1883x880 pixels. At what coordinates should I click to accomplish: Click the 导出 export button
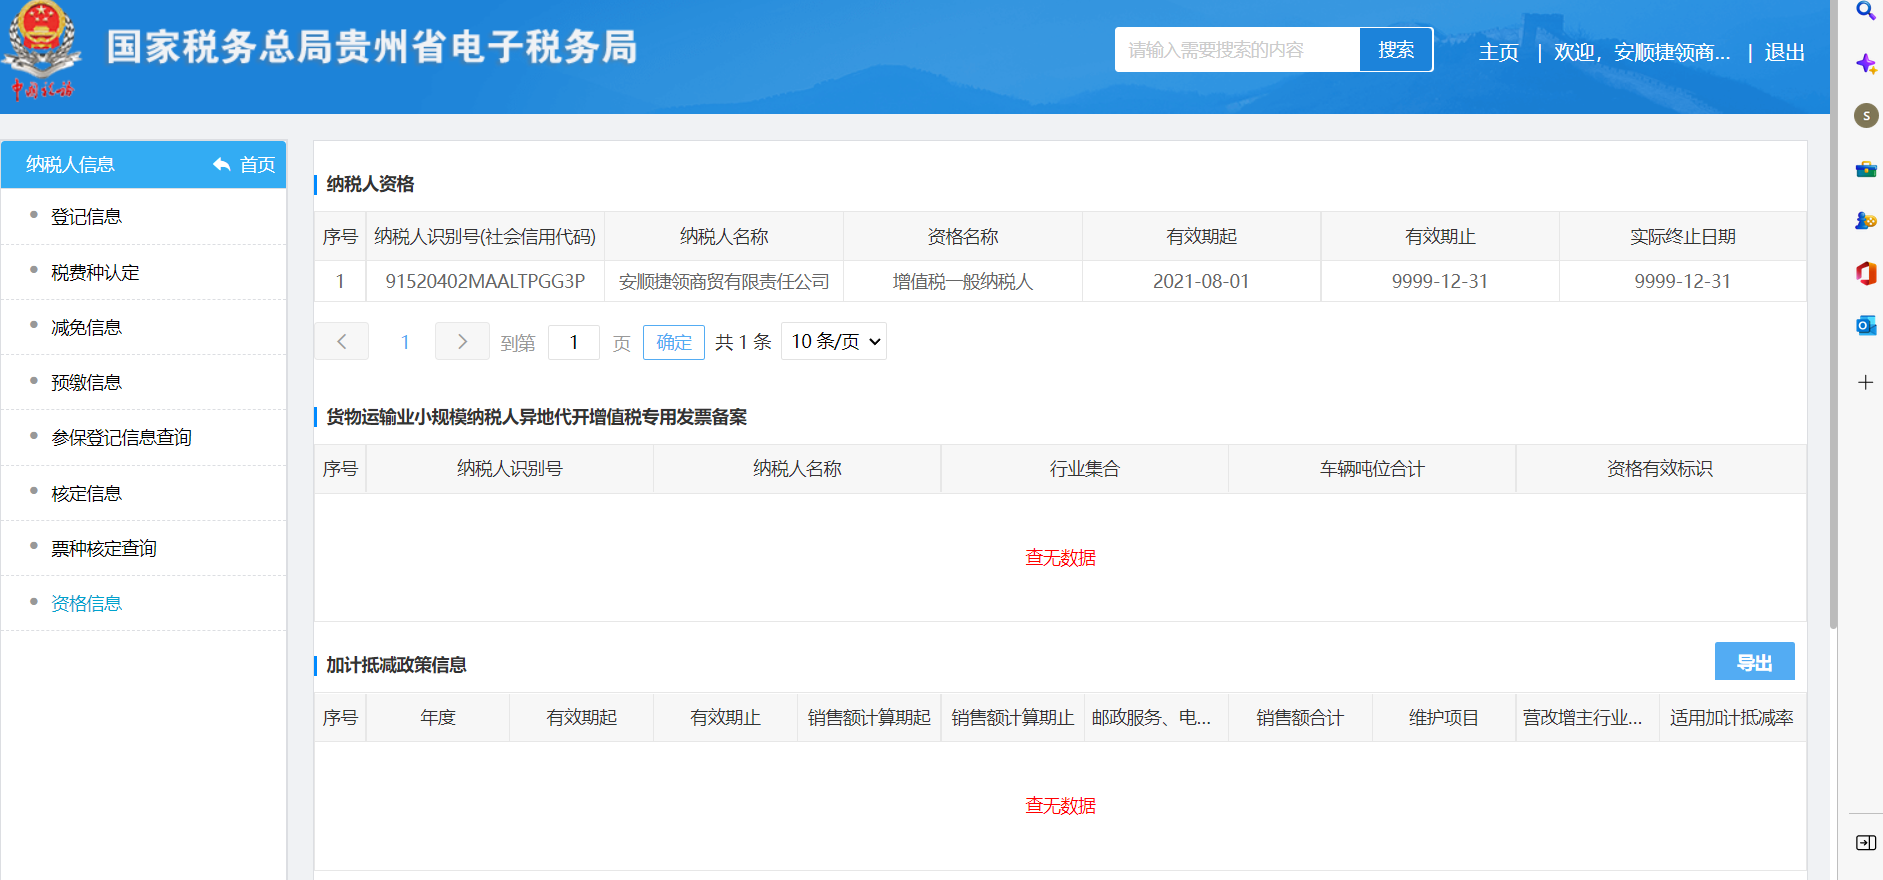(x=1754, y=662)
